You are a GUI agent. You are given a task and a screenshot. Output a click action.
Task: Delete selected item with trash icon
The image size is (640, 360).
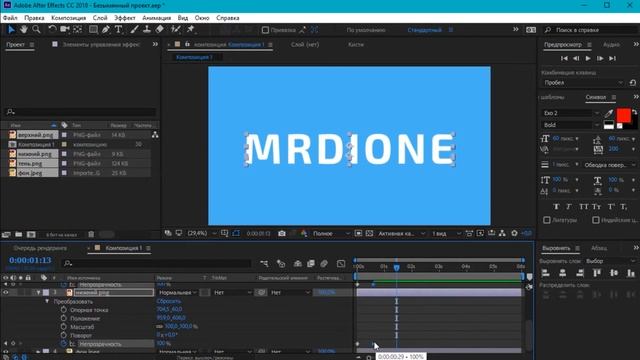(91, 234)
